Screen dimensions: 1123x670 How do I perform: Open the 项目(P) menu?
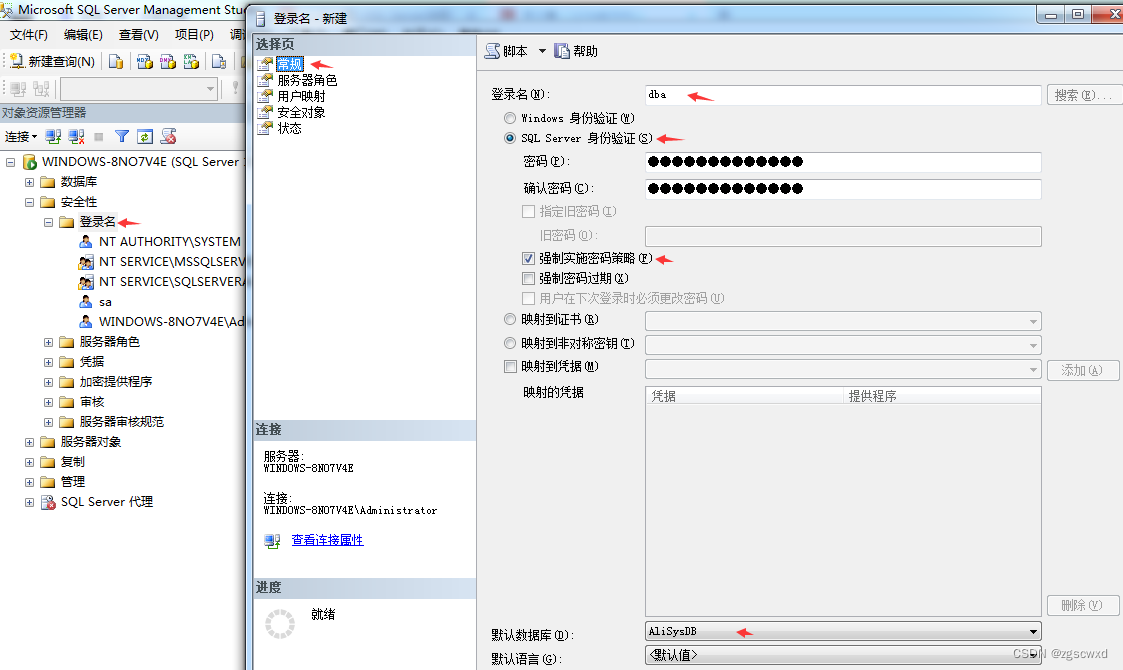(194, 34)
